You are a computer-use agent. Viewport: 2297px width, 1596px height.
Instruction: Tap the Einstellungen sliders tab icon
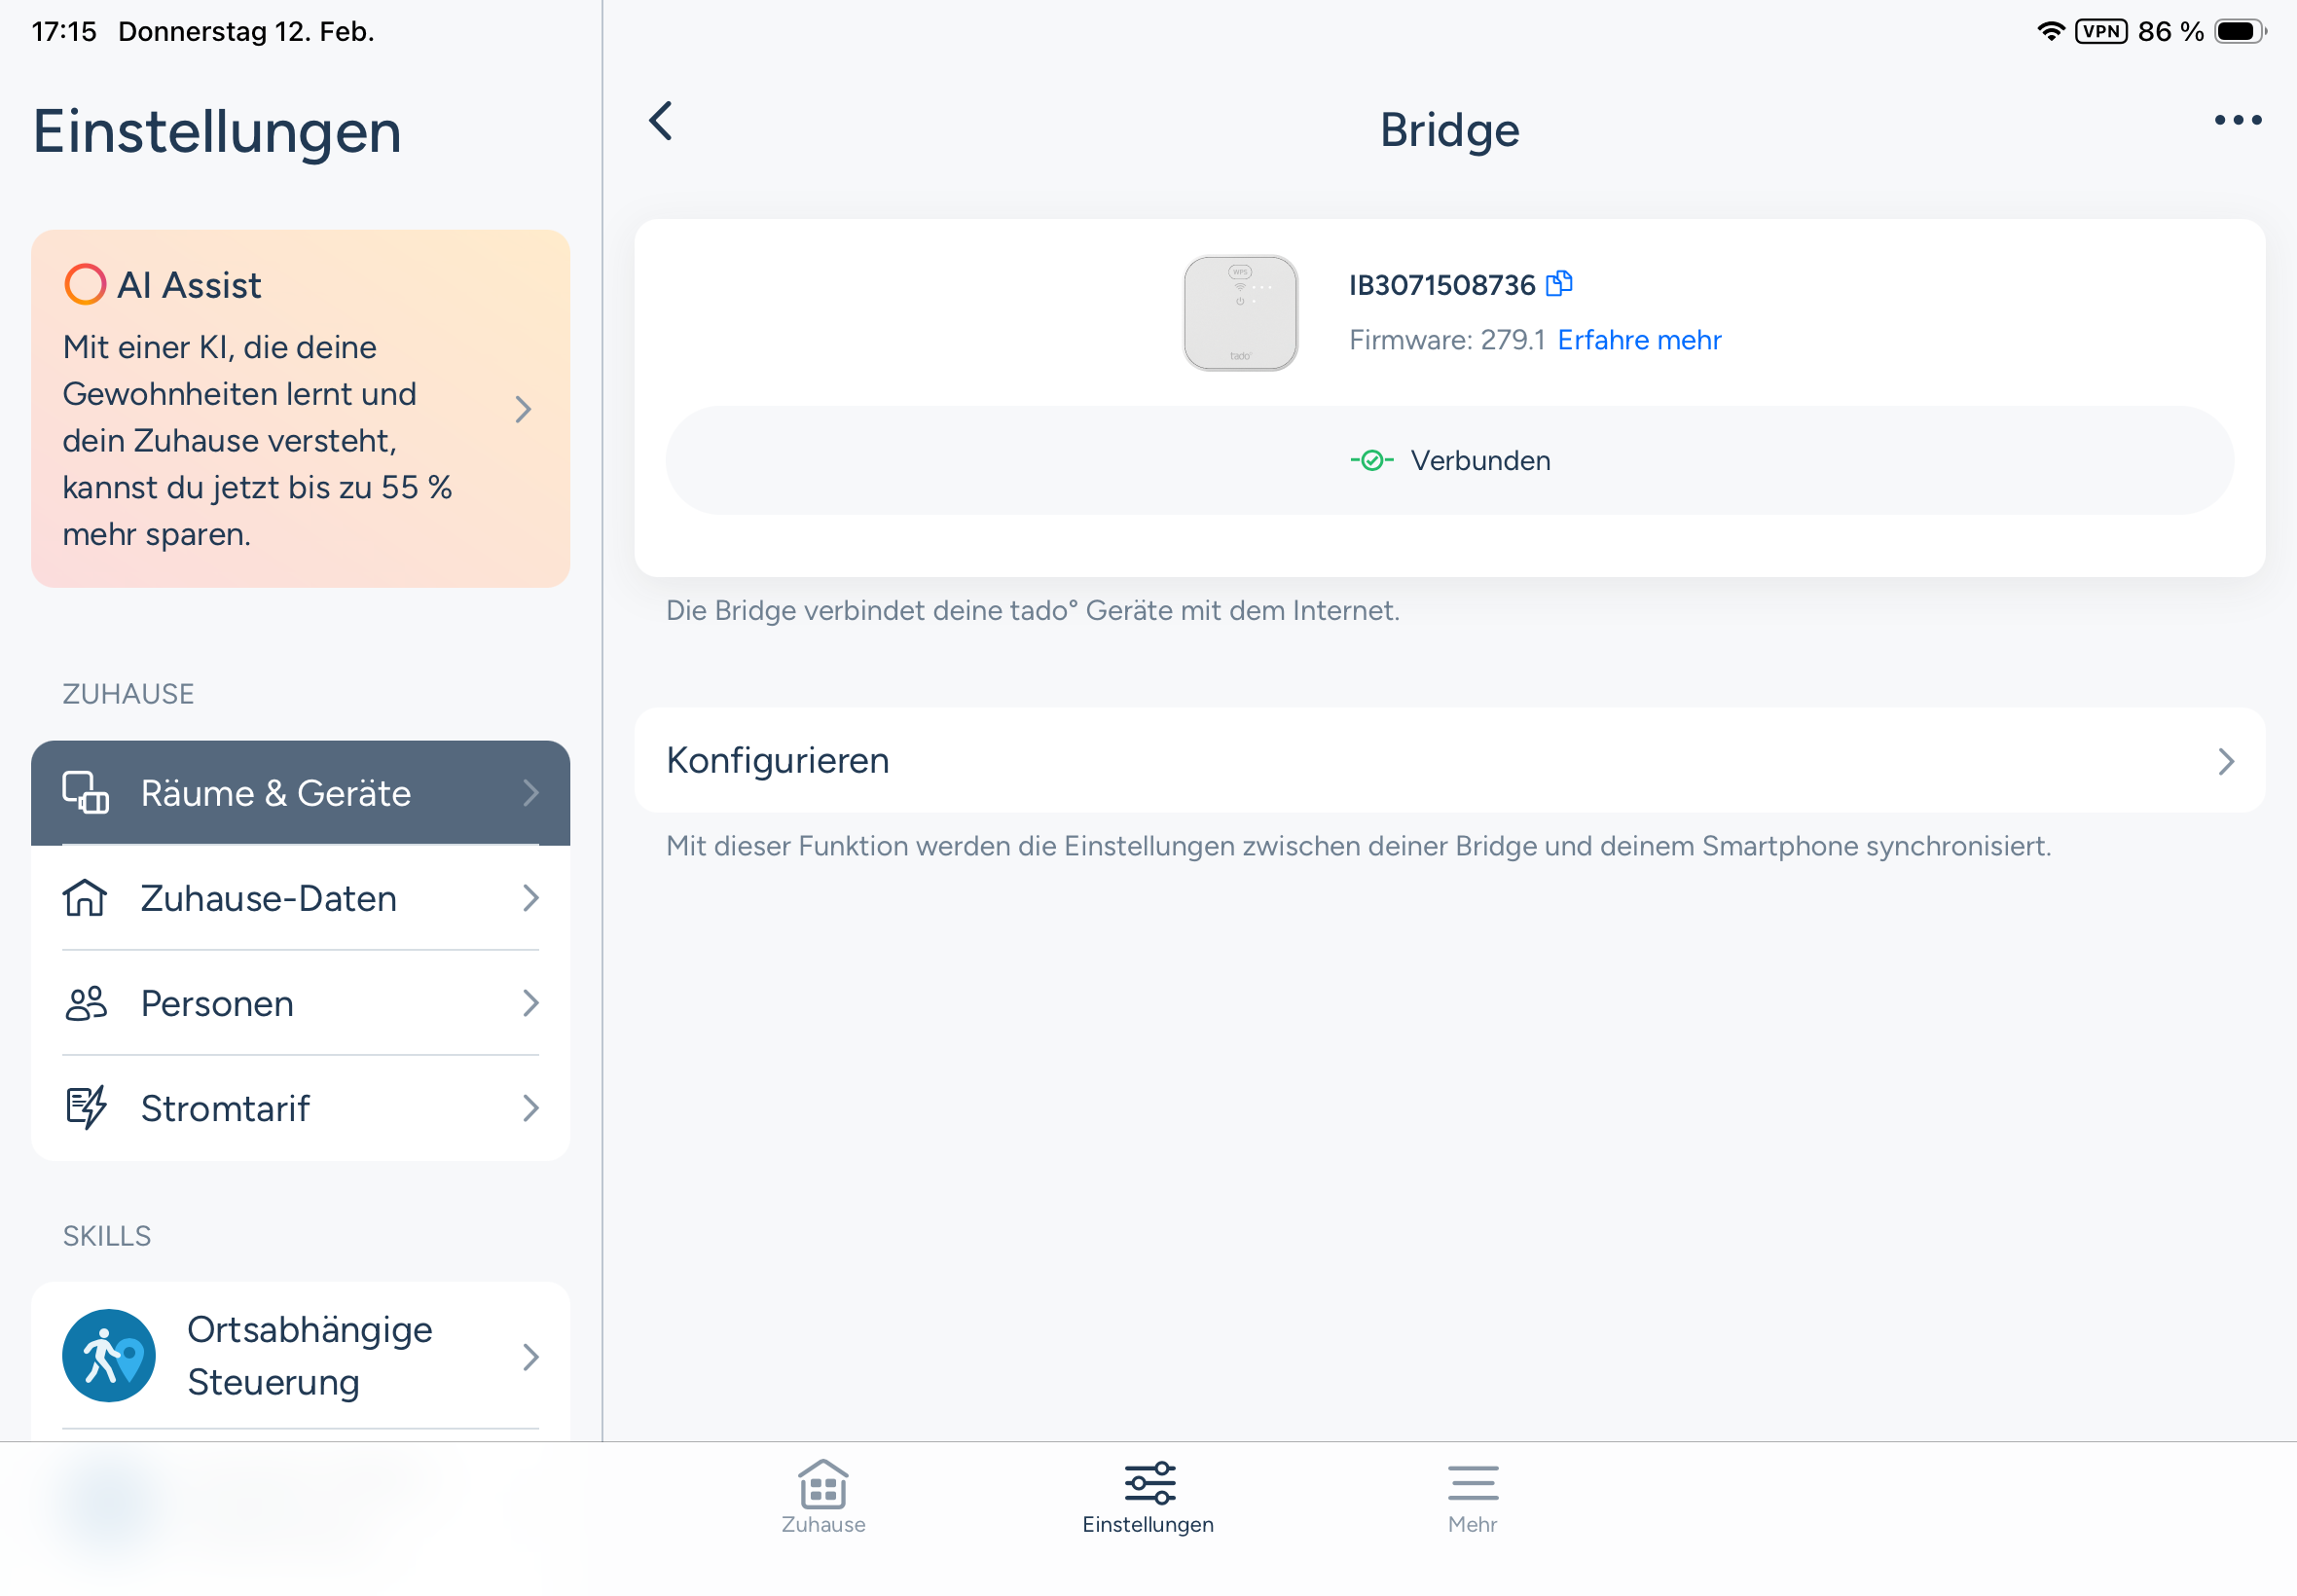click(x=1149, y=1483)
